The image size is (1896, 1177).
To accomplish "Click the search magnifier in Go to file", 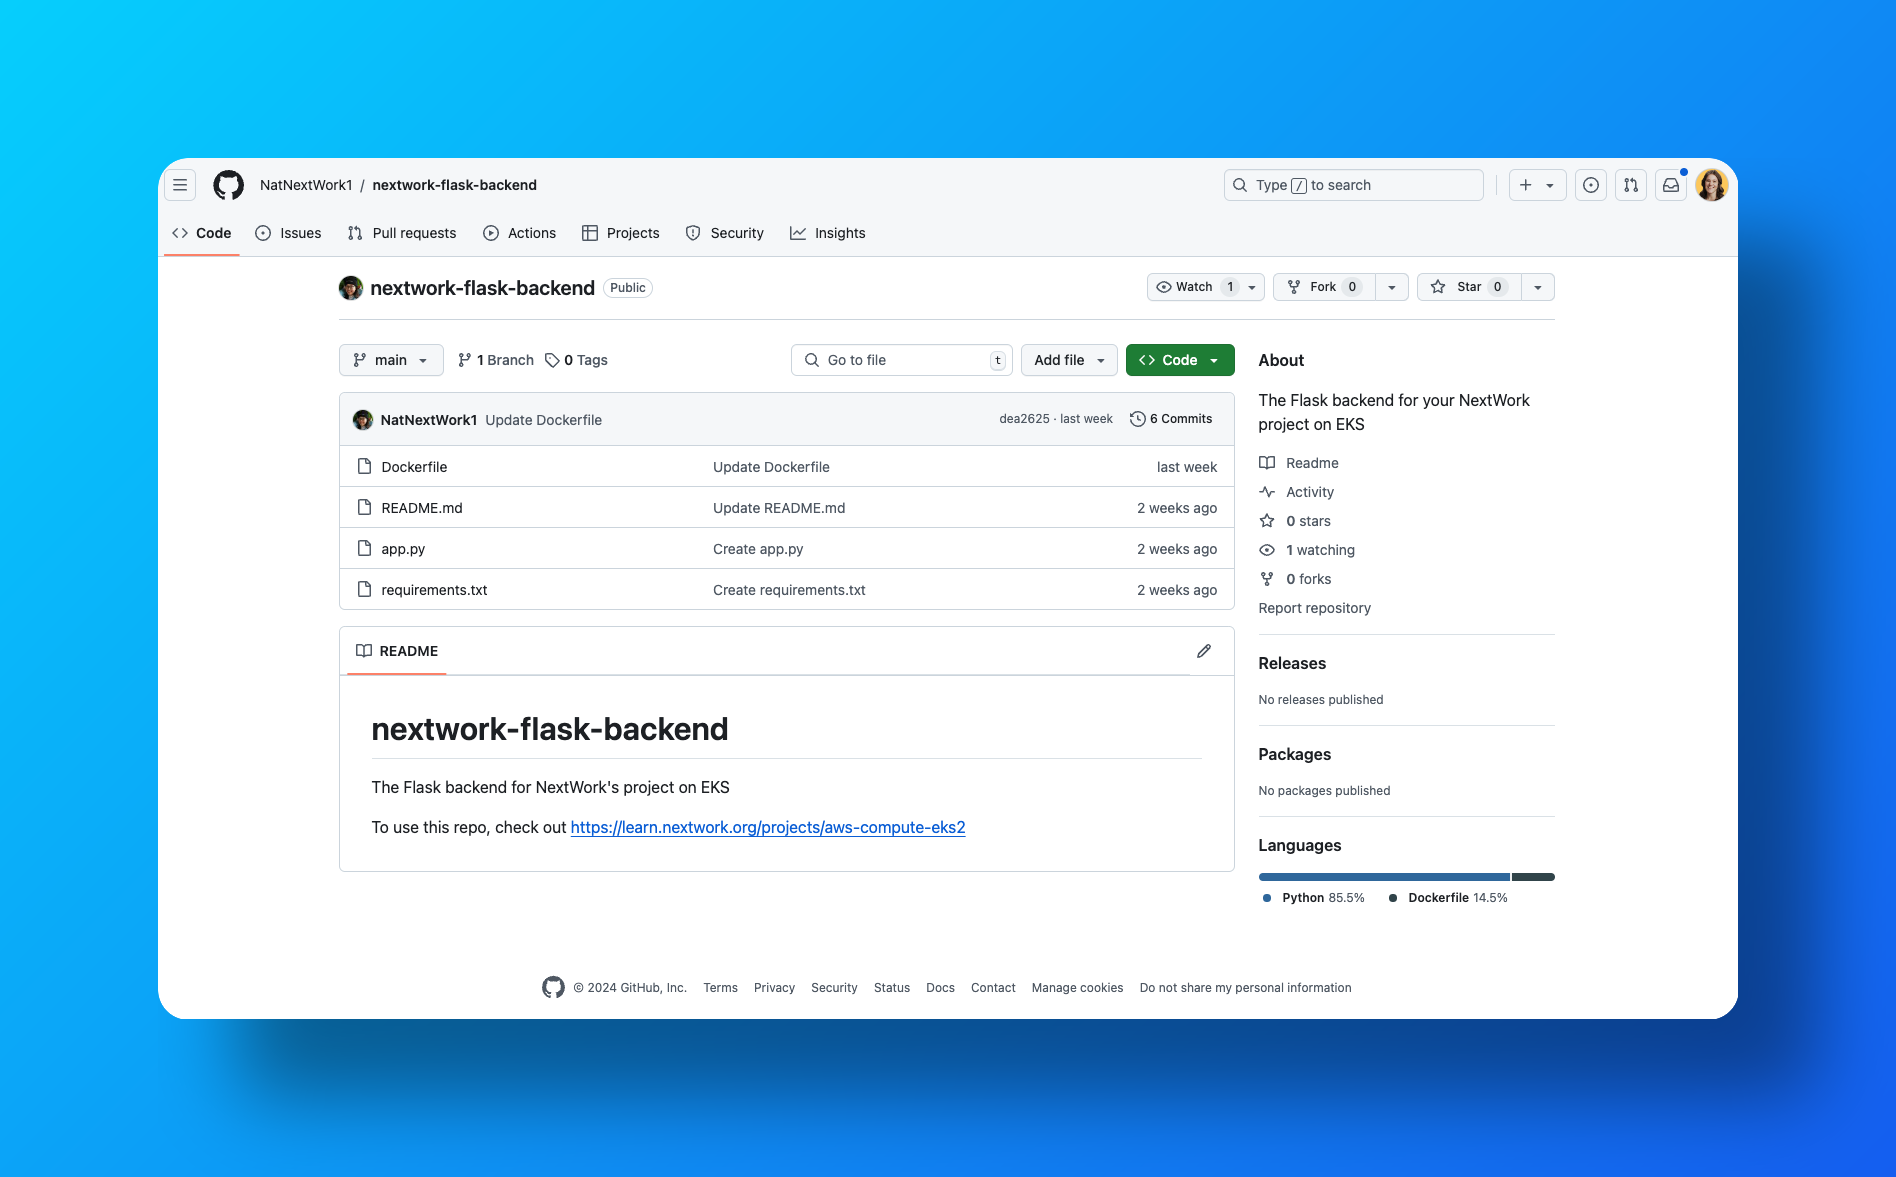I will [812, 360].
